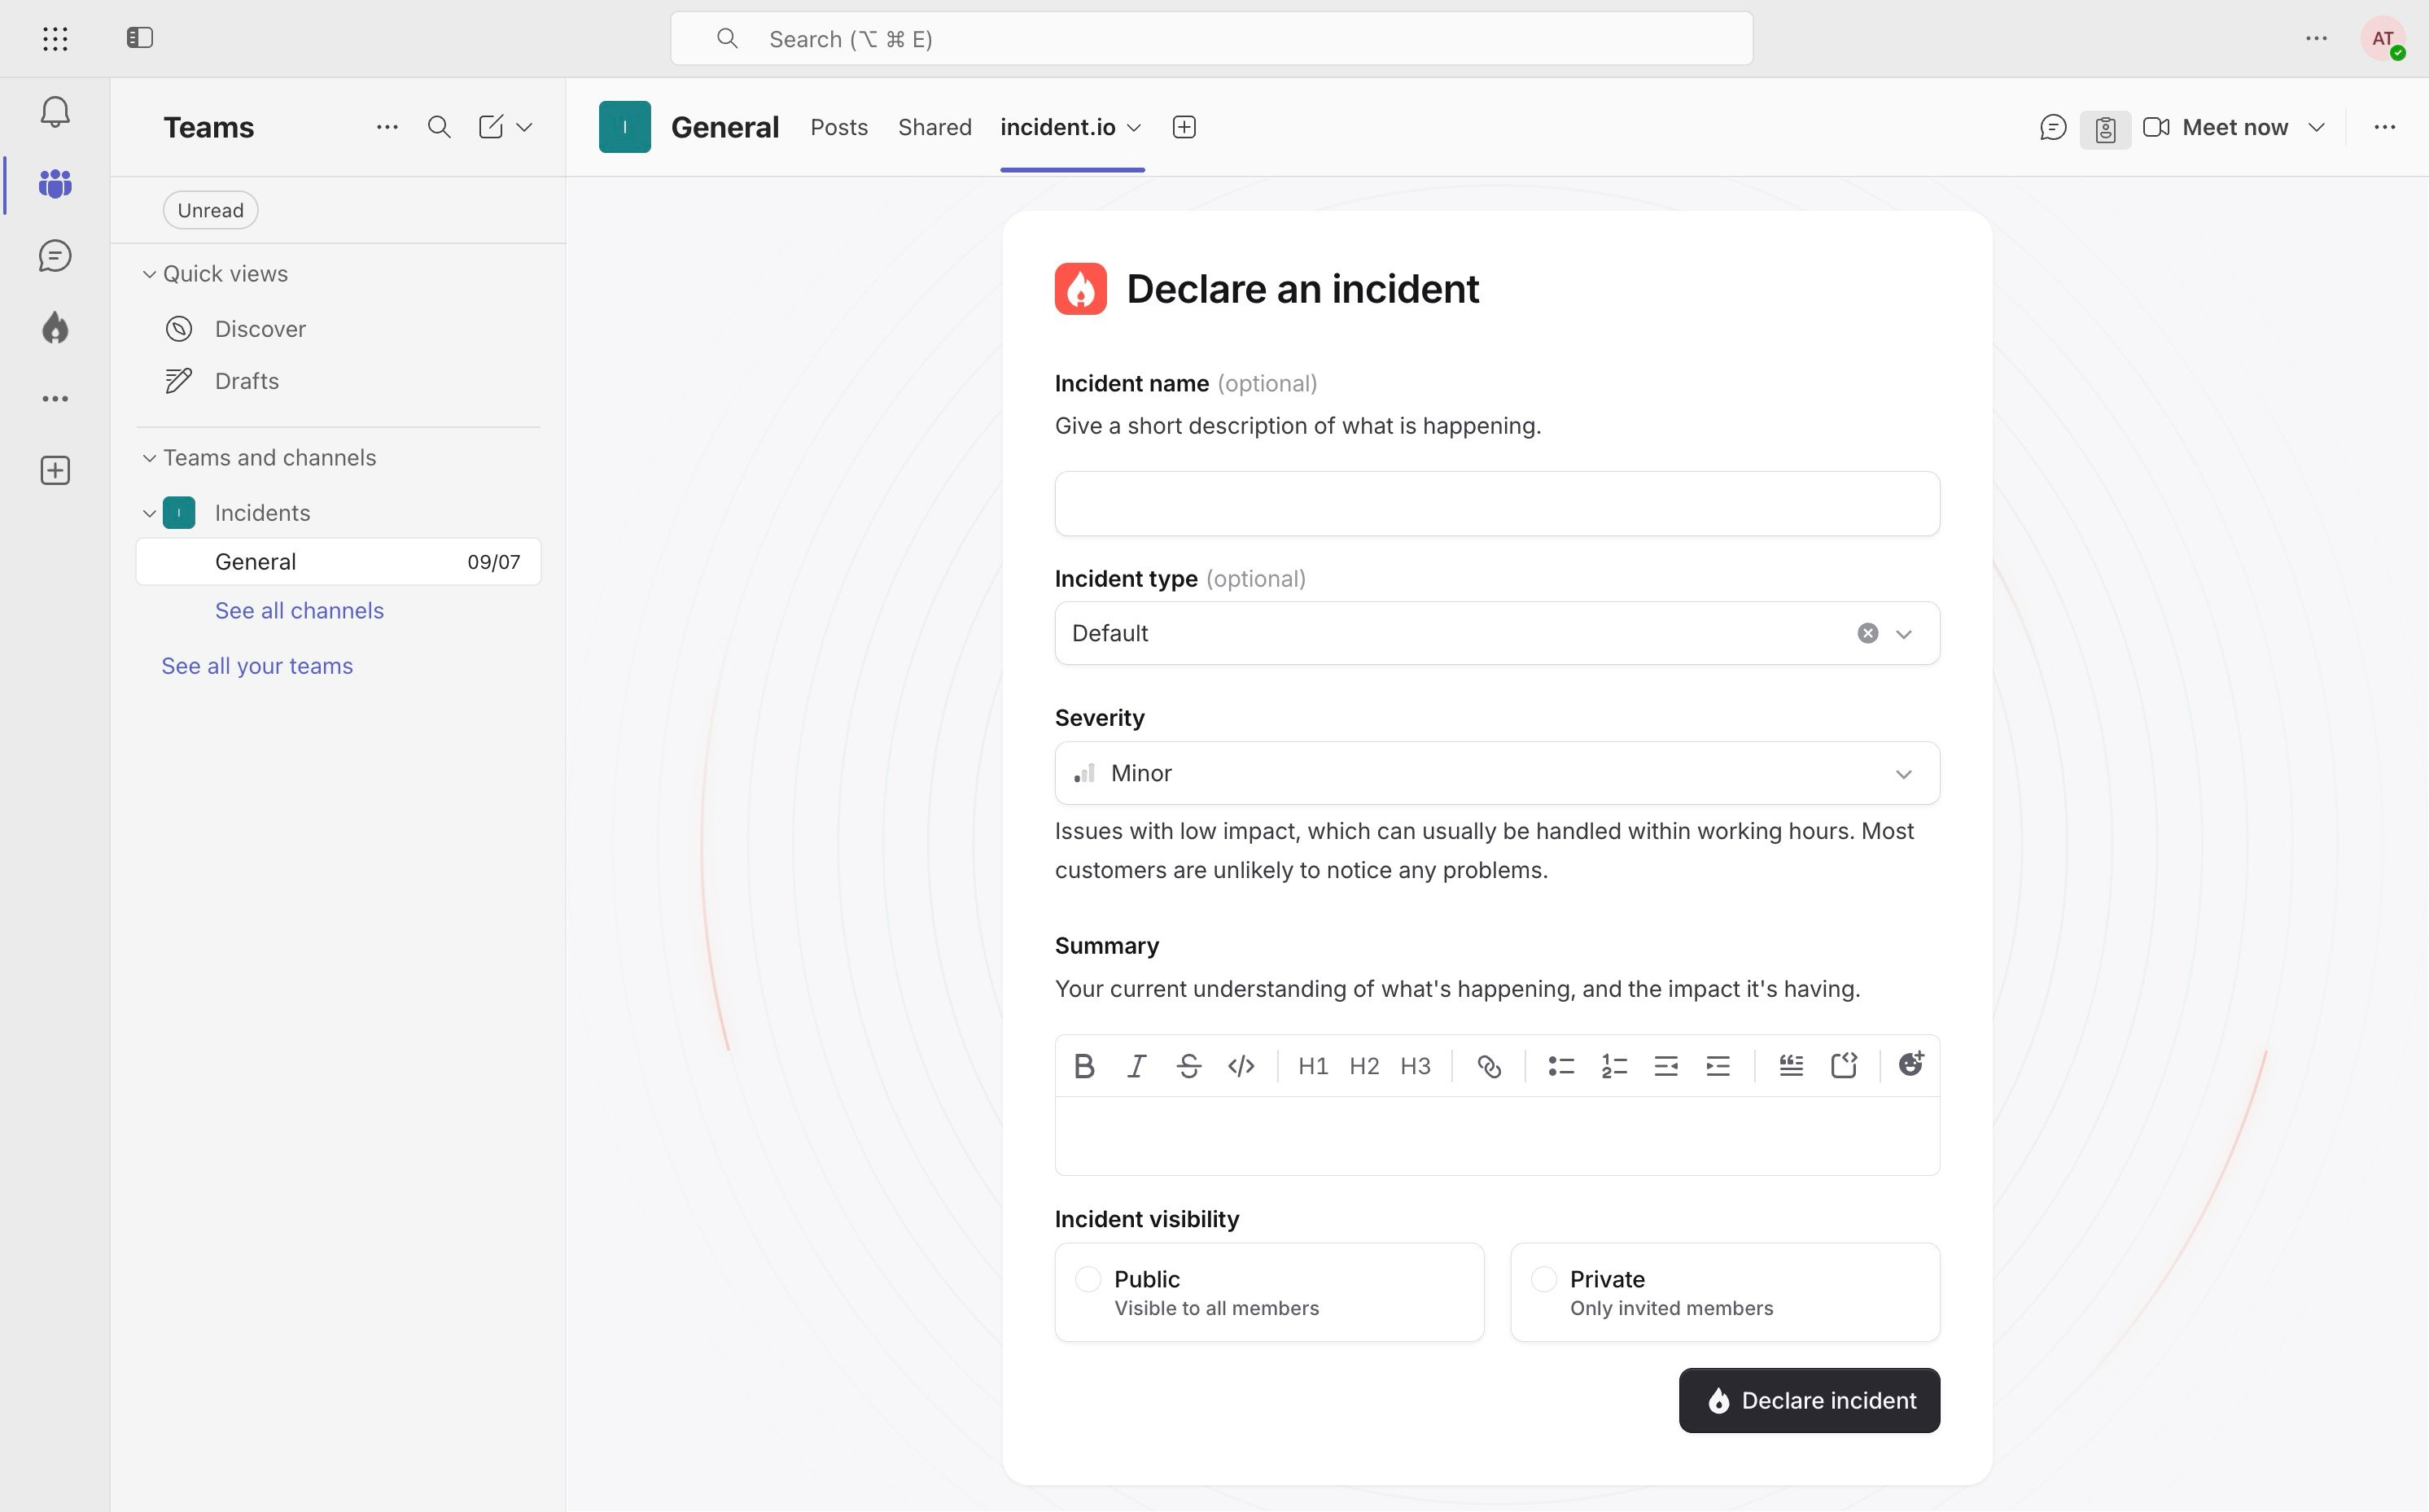
Task: Insert an emoji in Summary
Action: pyautogui.click(x=1911, y=1064)
